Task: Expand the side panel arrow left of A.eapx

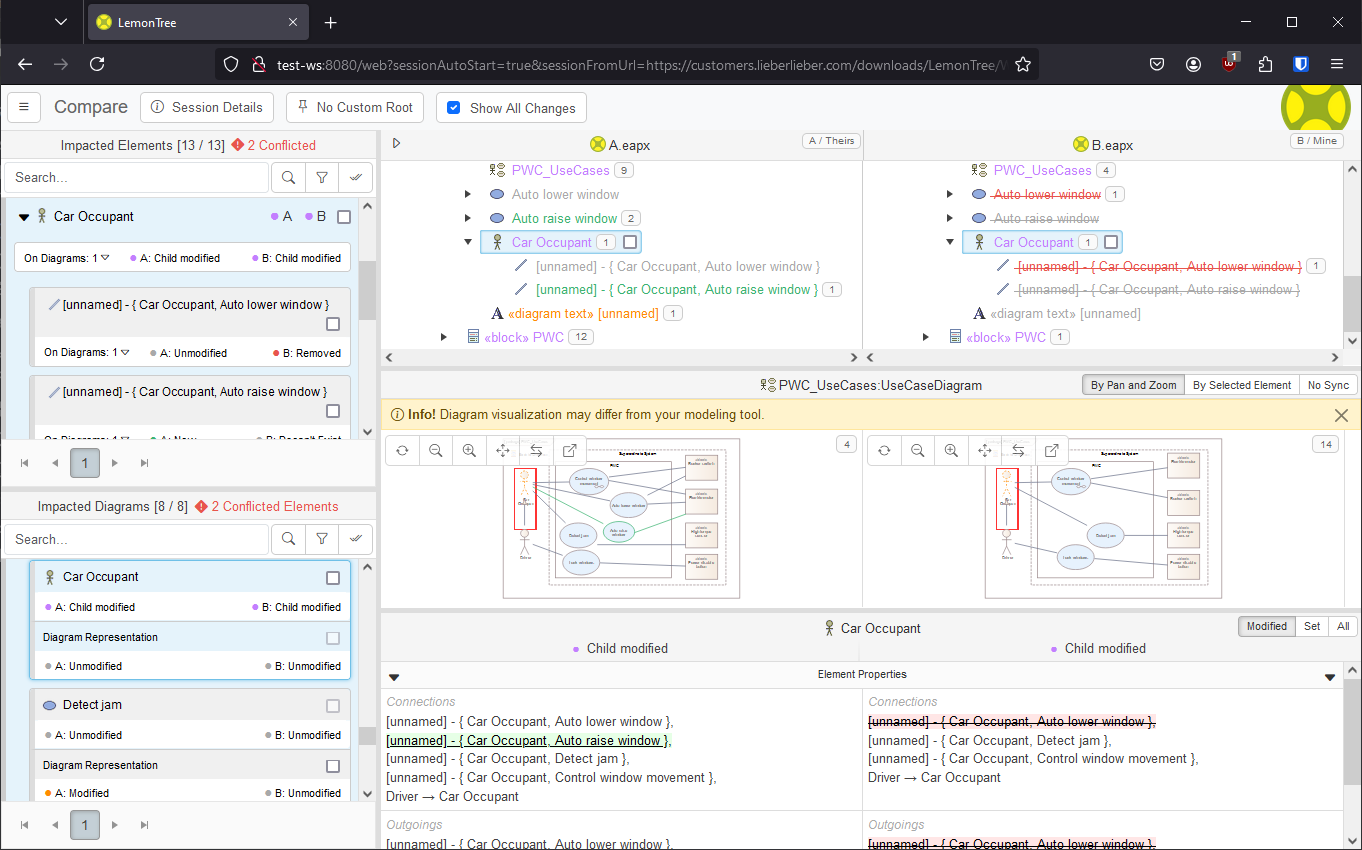Action: 396,144
